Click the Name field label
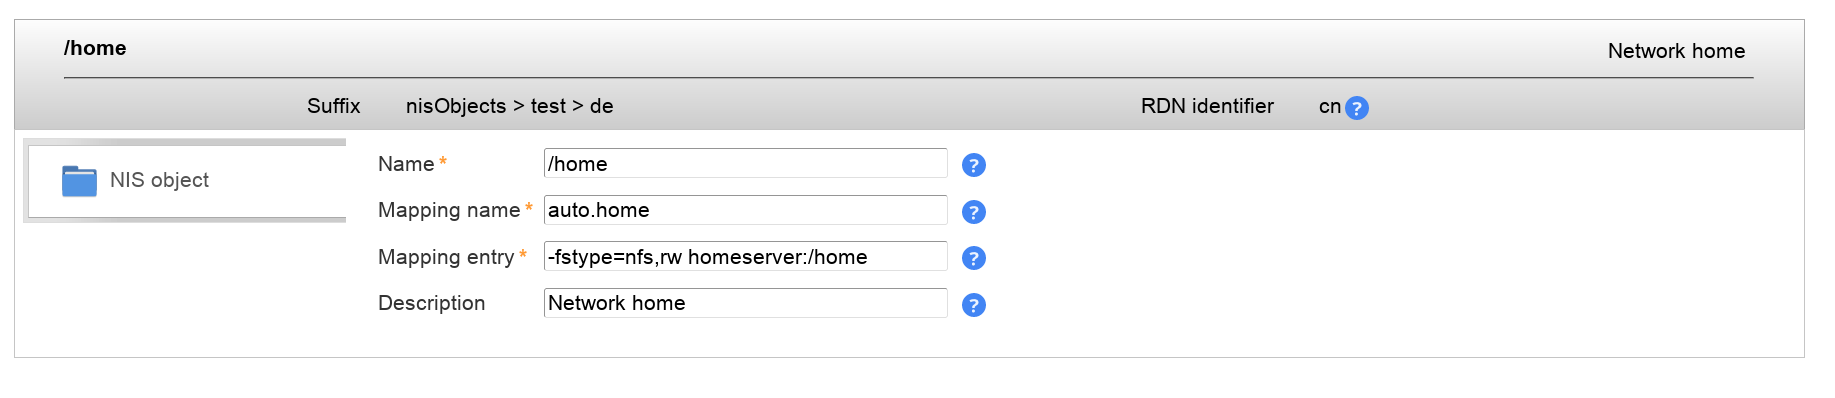Image resolution: width=1835 pixels, height=398 pixels. point(406,164)
